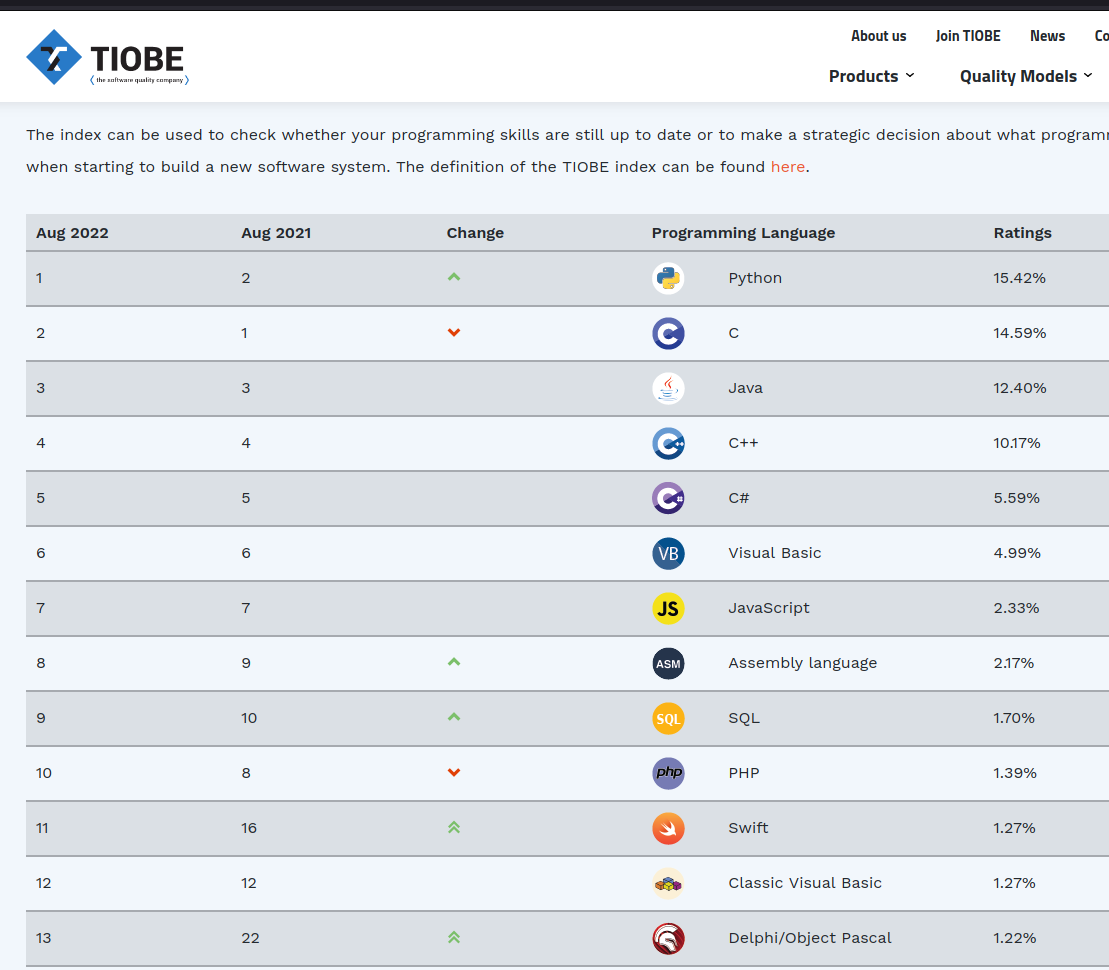Click Delphi's Aug 2021 rank 22
1109x970 pixels.
point(250,938)
